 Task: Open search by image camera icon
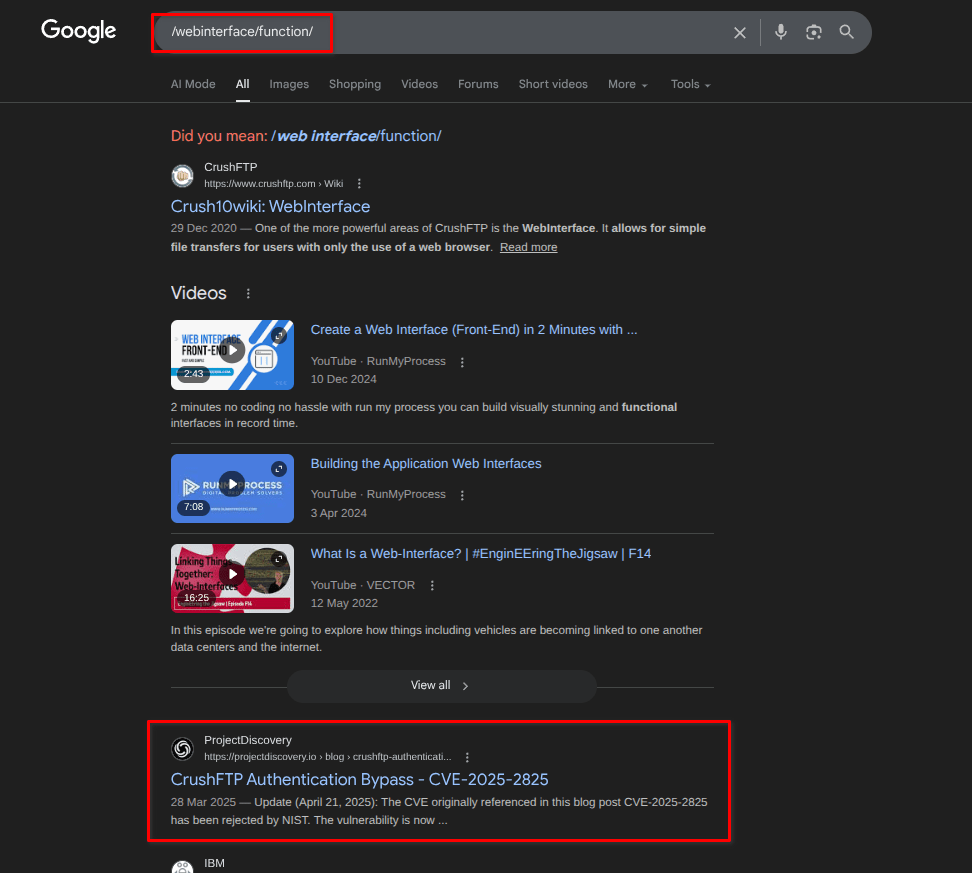[x=814, y=32]
